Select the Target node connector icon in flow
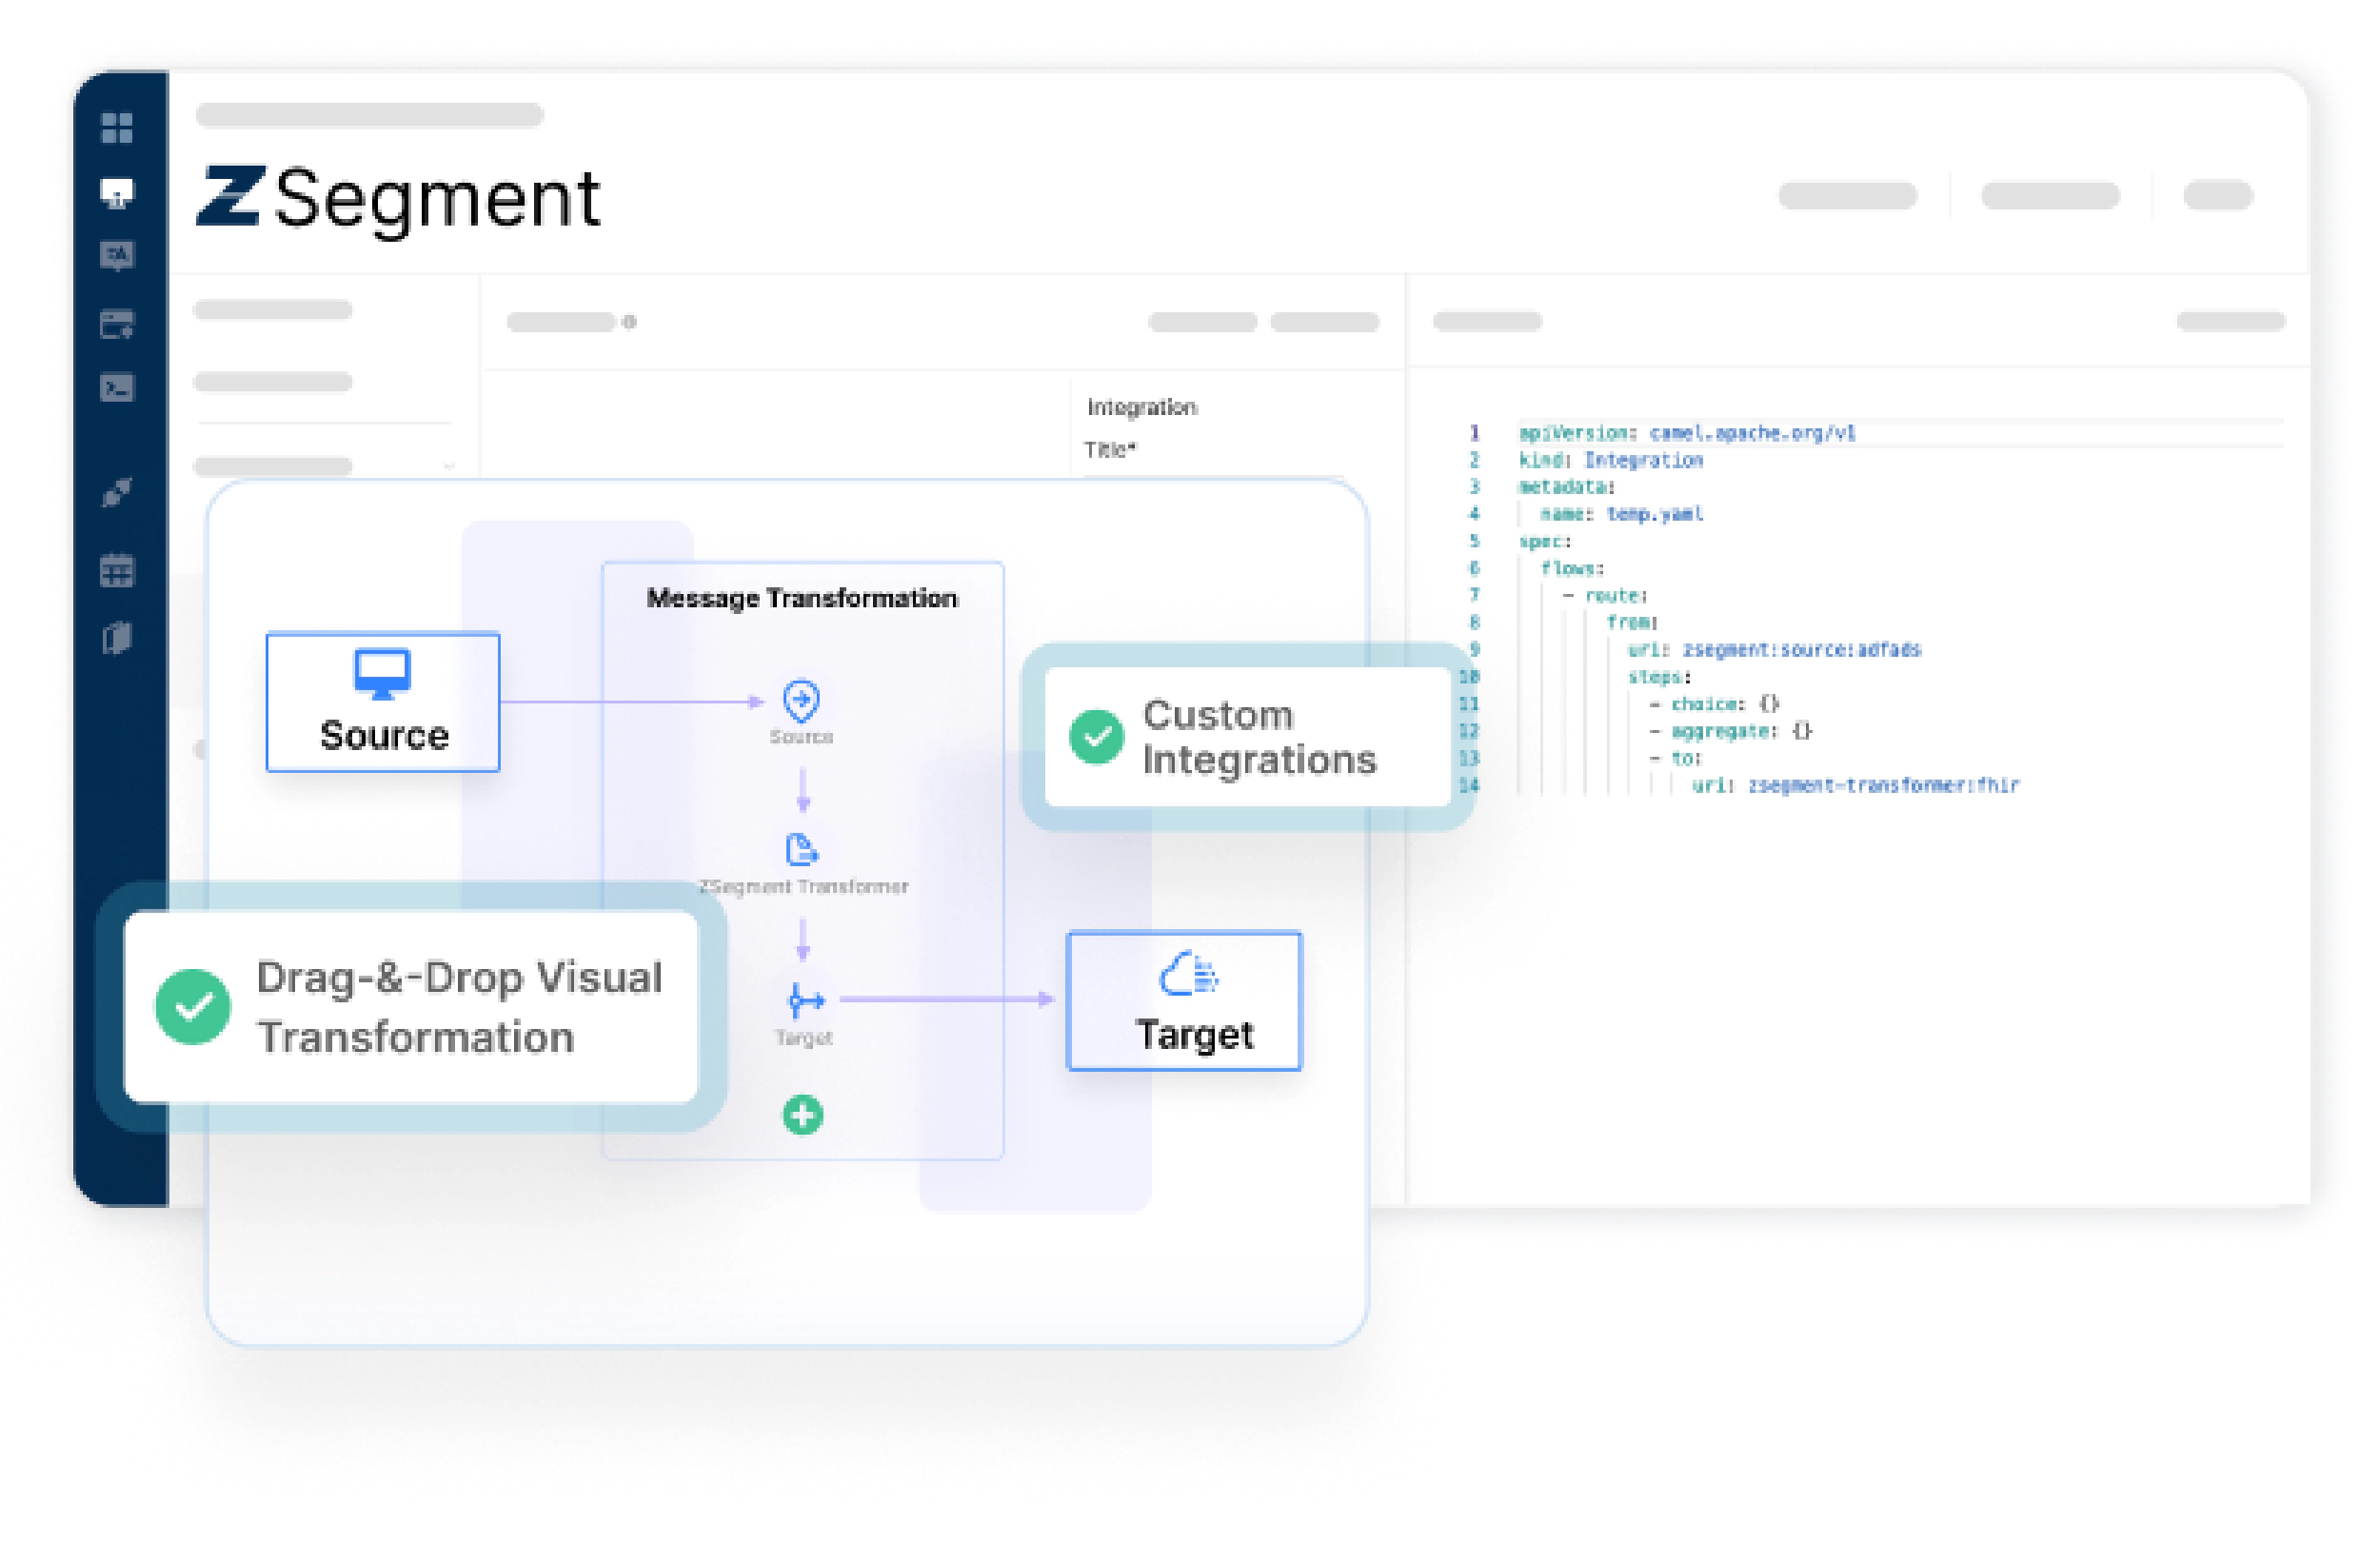Screen dimensions: 2380x1543 coord(805,999)
